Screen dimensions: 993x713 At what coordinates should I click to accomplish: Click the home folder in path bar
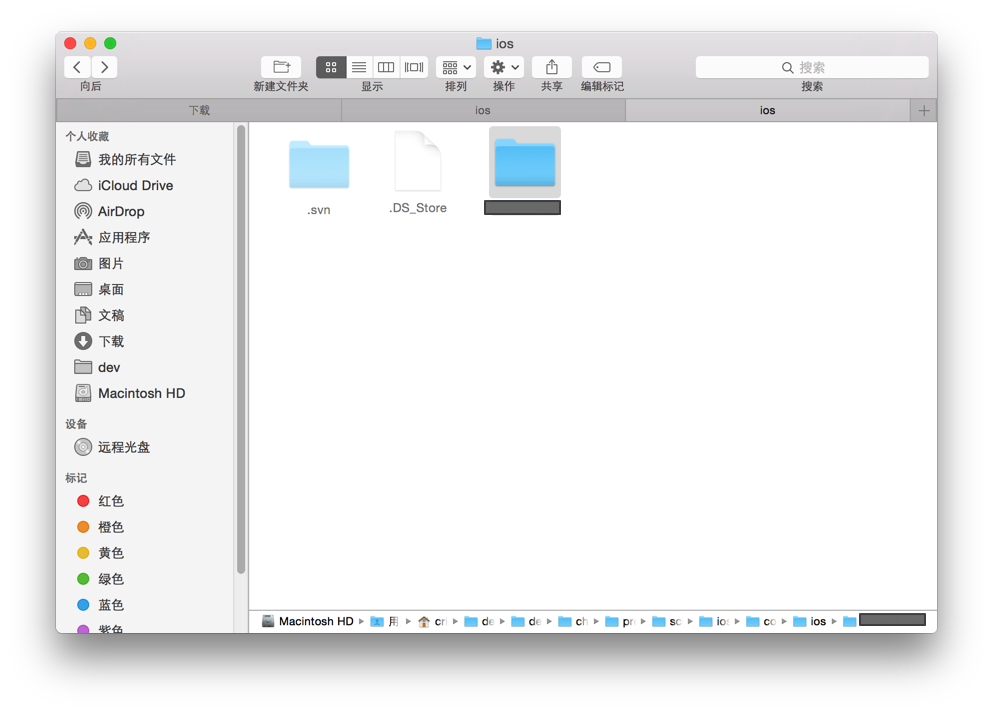(x=432, y=621)
